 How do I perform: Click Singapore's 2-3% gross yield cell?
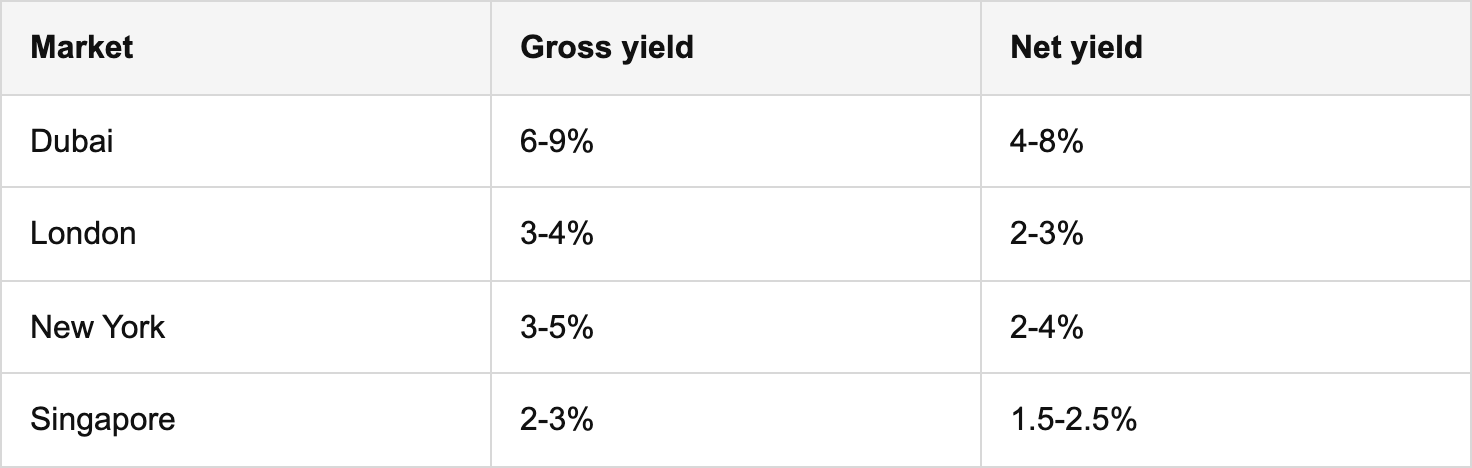557,419
